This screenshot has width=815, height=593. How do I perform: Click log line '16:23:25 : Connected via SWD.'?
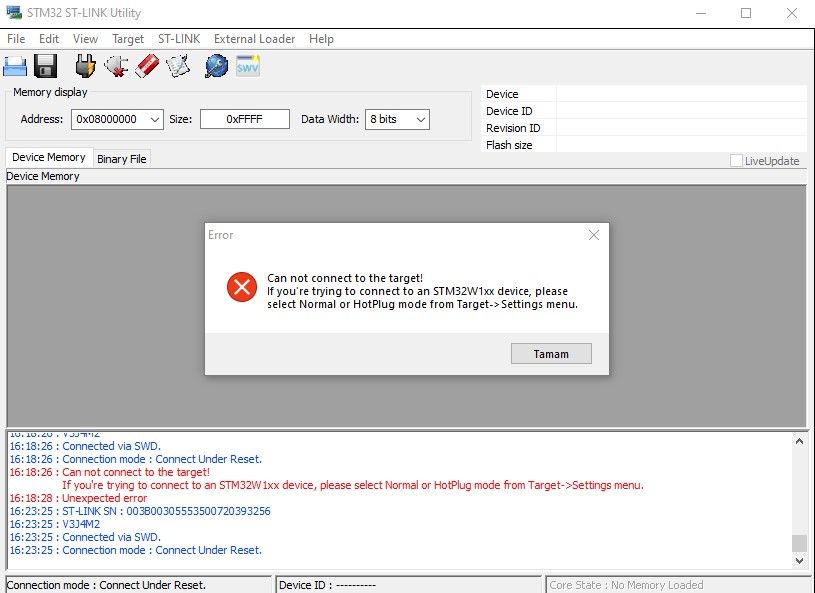click(85, 537)
